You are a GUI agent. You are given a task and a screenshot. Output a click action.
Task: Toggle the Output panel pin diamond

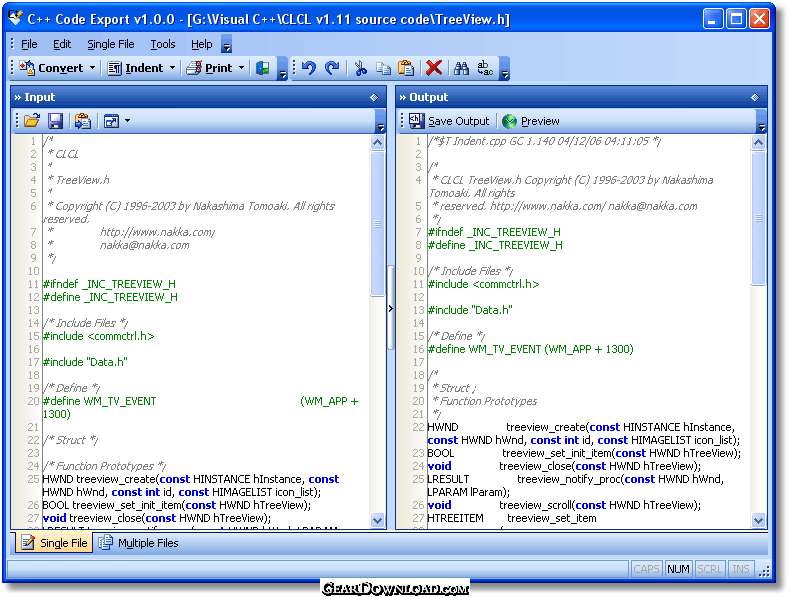755,97
